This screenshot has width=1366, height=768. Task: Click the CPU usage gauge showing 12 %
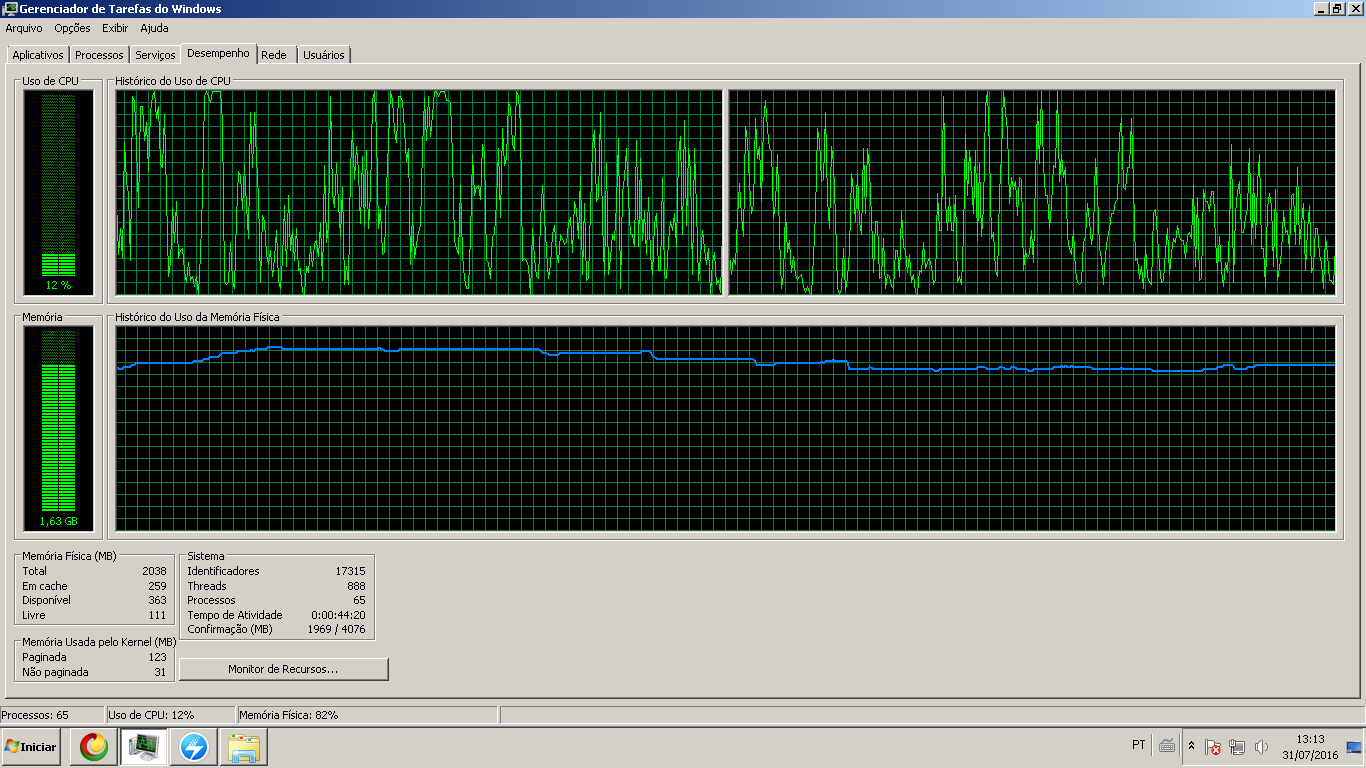click(58, 192)
